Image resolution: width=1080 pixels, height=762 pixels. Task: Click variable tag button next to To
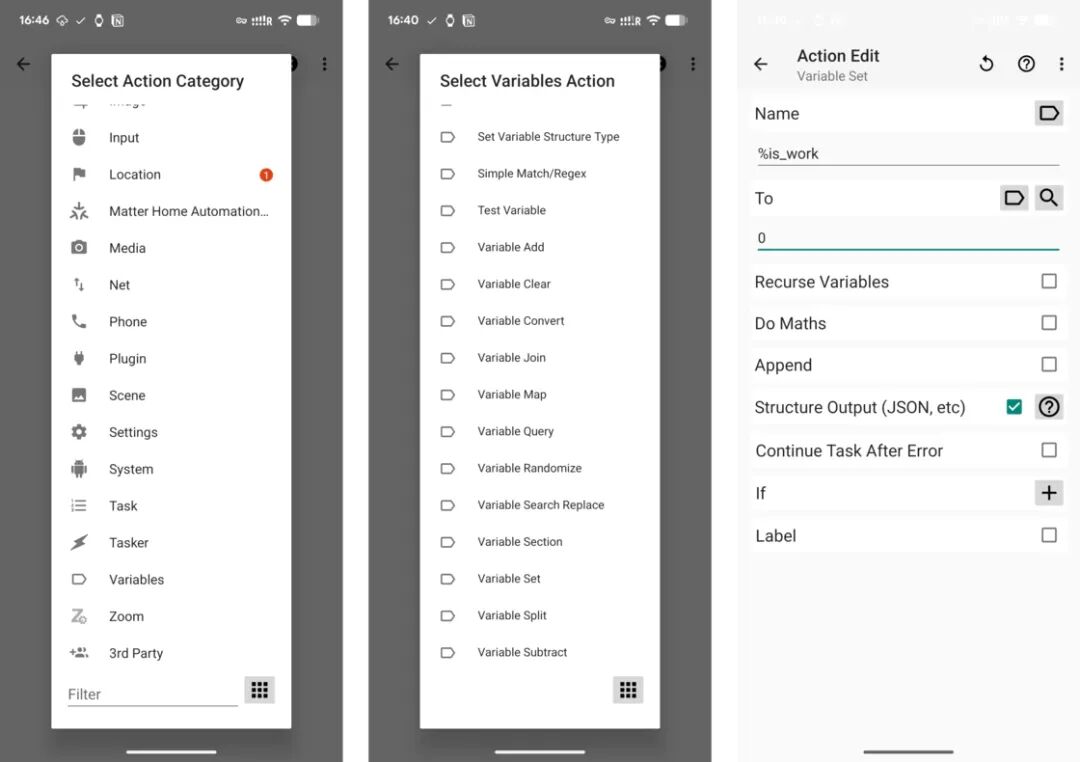point(1014,198)
